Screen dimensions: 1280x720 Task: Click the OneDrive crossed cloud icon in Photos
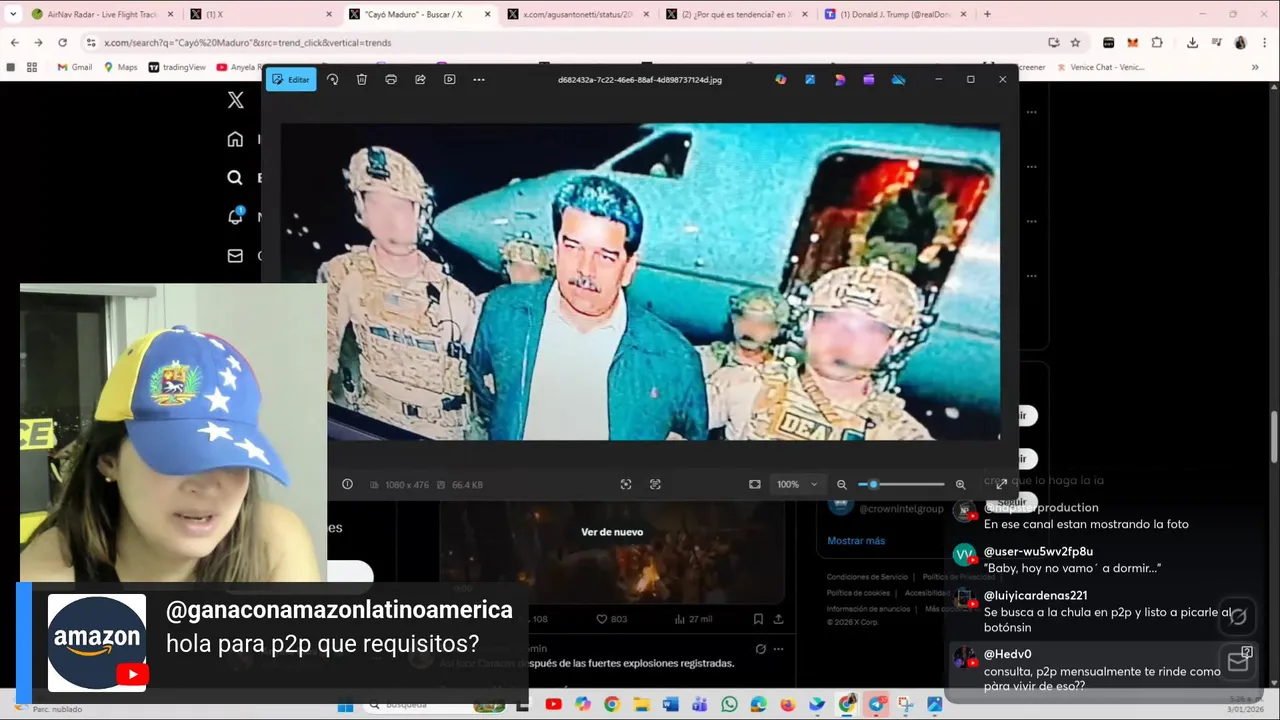(898, 79)
